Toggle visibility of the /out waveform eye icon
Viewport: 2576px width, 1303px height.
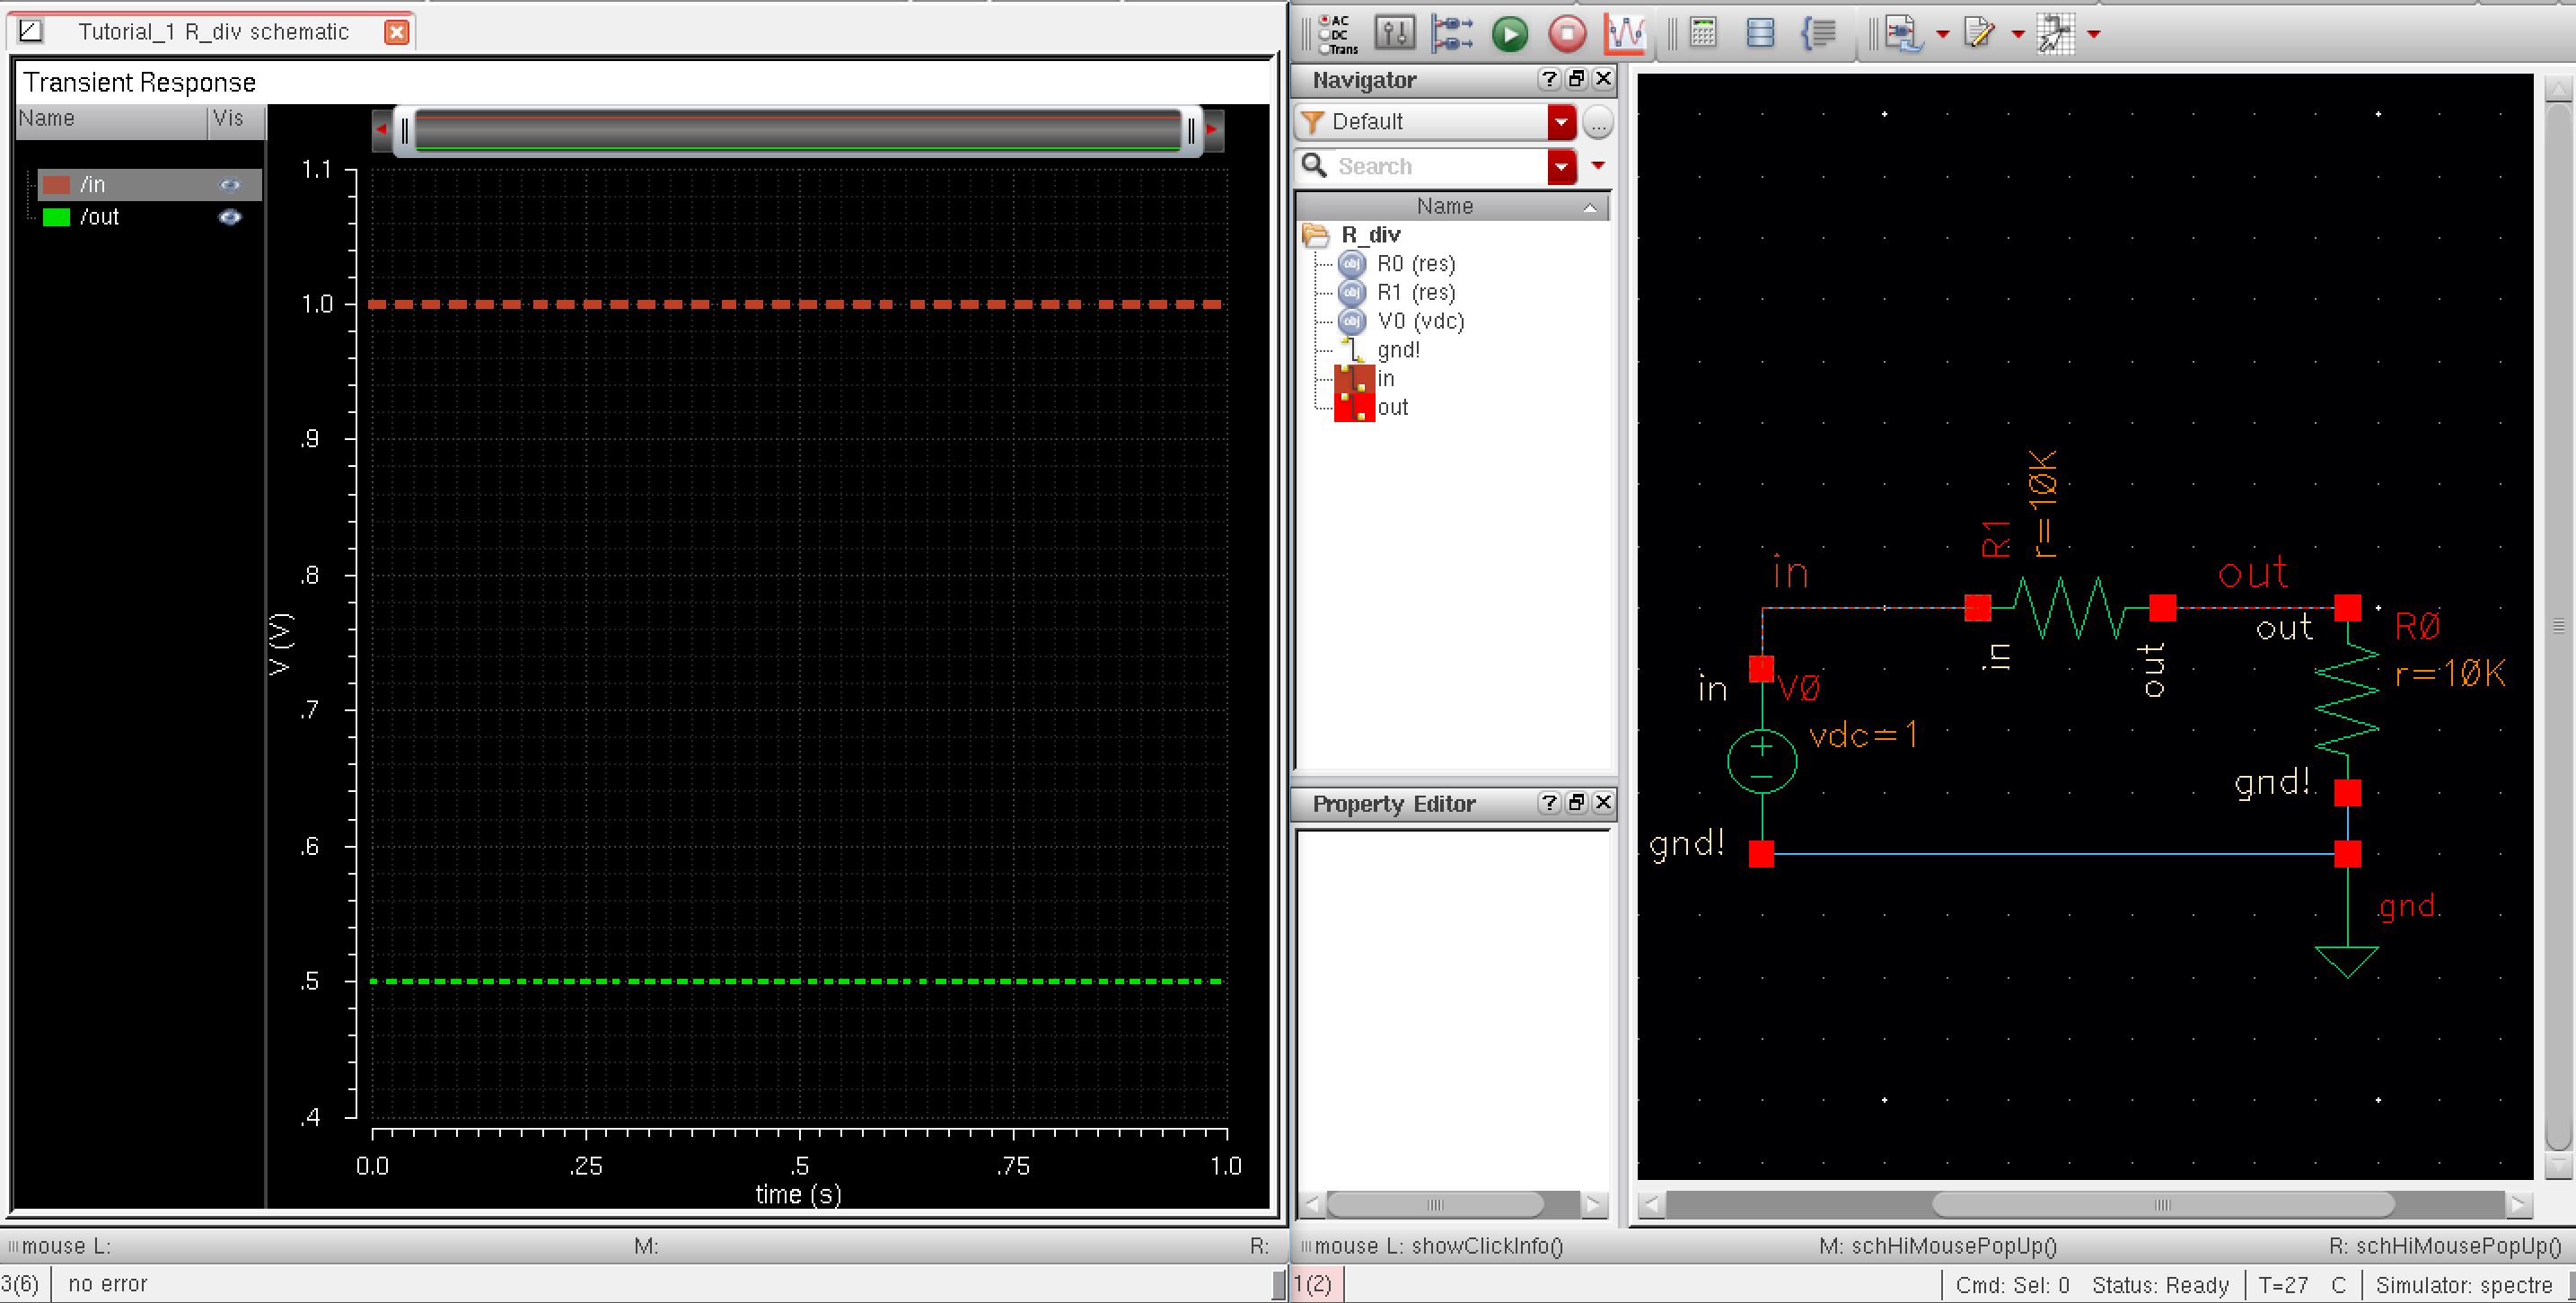(229, 217)
